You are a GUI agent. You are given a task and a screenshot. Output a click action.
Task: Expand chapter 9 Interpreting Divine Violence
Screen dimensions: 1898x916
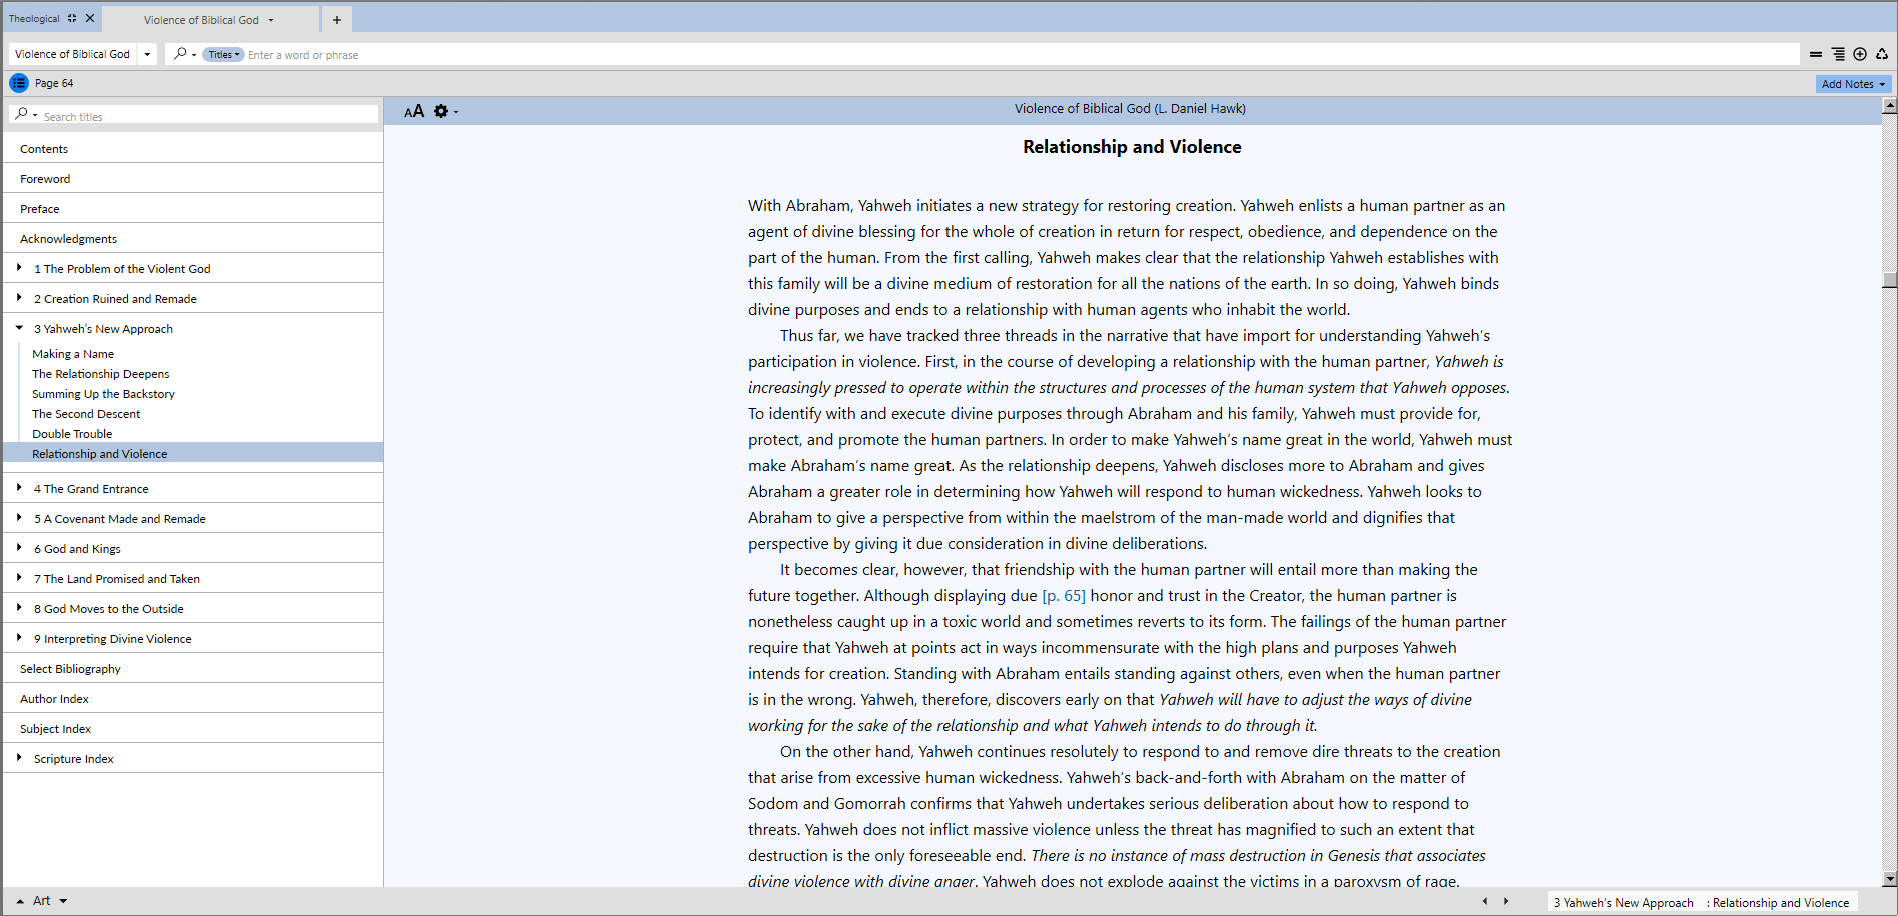[19, 637]
